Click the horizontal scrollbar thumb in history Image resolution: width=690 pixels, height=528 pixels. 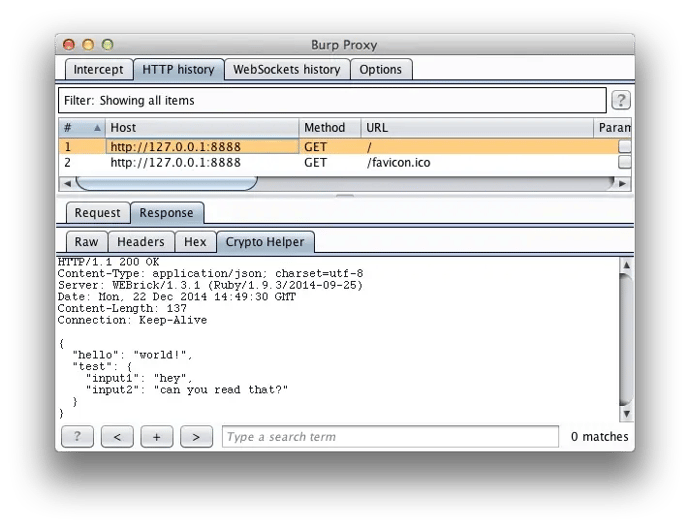click(166, 183)
